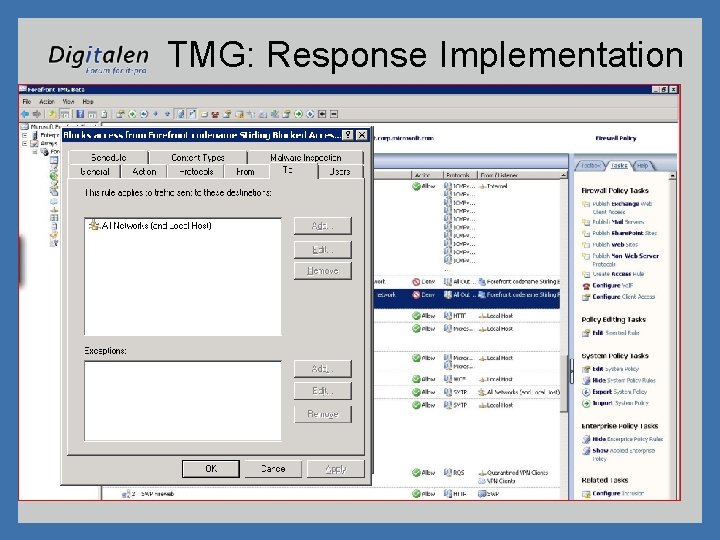Click the icon beside Hide Enterprise Policy Rules
720x540 pixels.
pos(586,439)
